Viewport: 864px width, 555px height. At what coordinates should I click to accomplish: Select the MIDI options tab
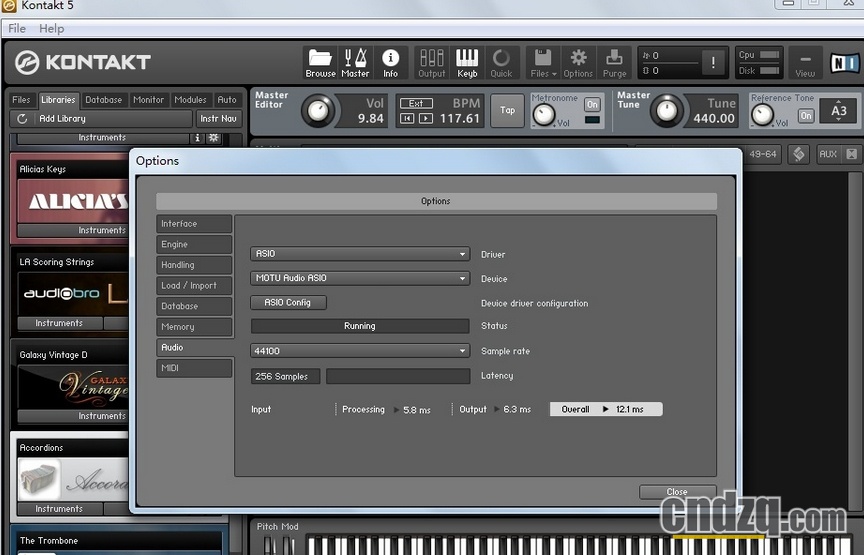194,368
